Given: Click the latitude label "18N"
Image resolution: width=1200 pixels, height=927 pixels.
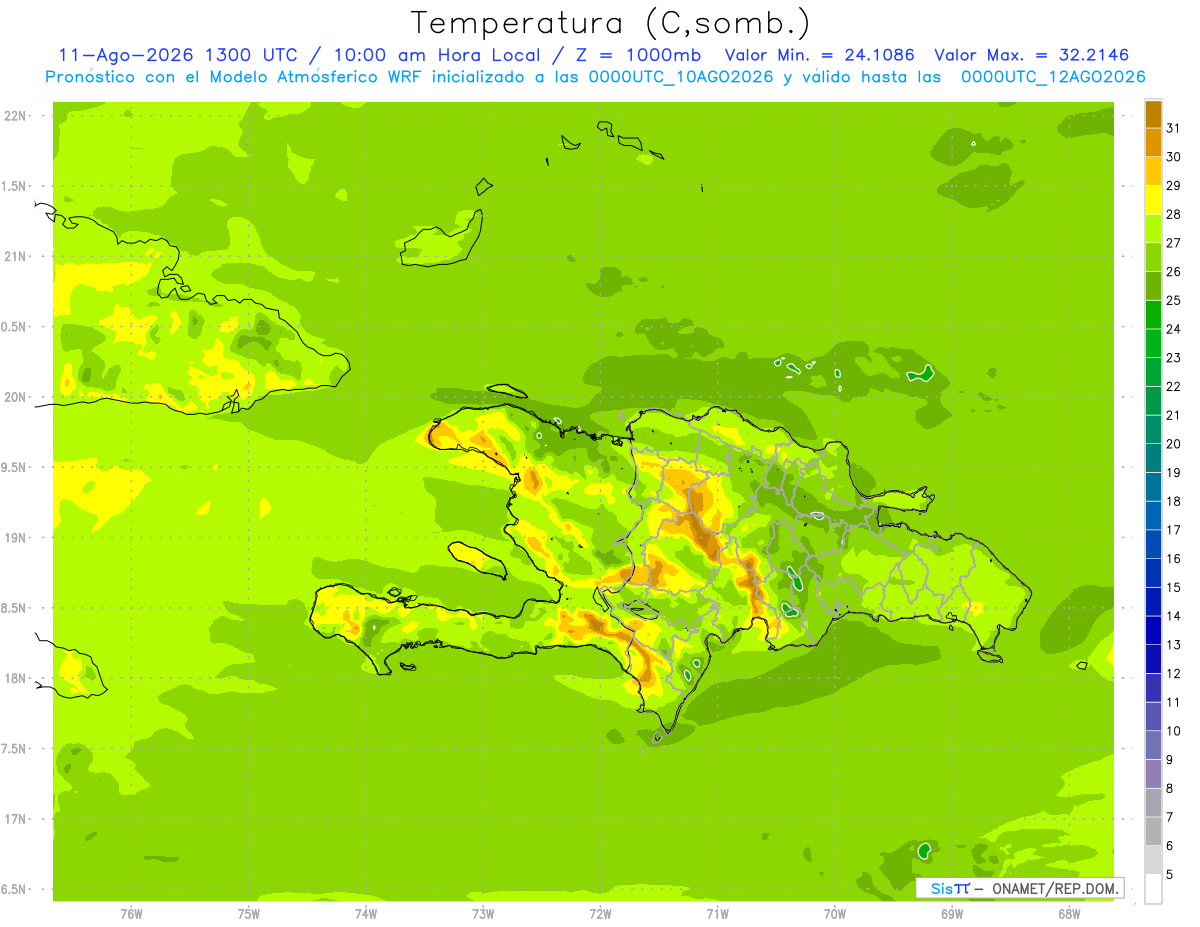Looking at the screenshot, I should [x=15, y=678].
